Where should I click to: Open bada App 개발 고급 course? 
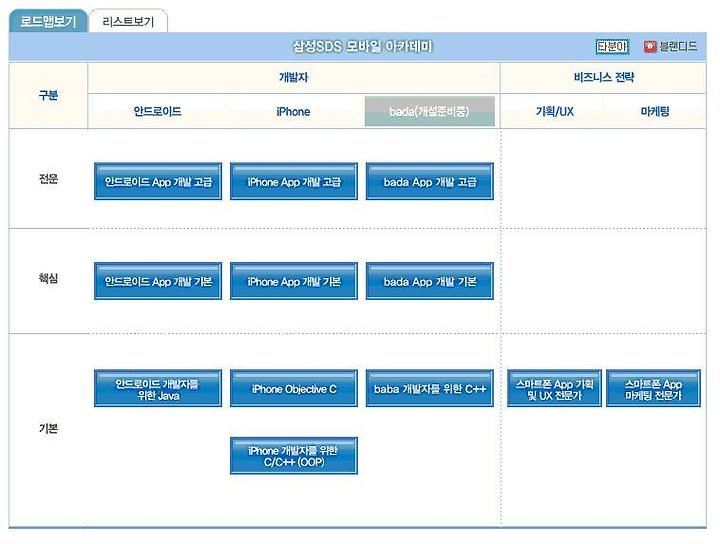[x=430, y=181]
